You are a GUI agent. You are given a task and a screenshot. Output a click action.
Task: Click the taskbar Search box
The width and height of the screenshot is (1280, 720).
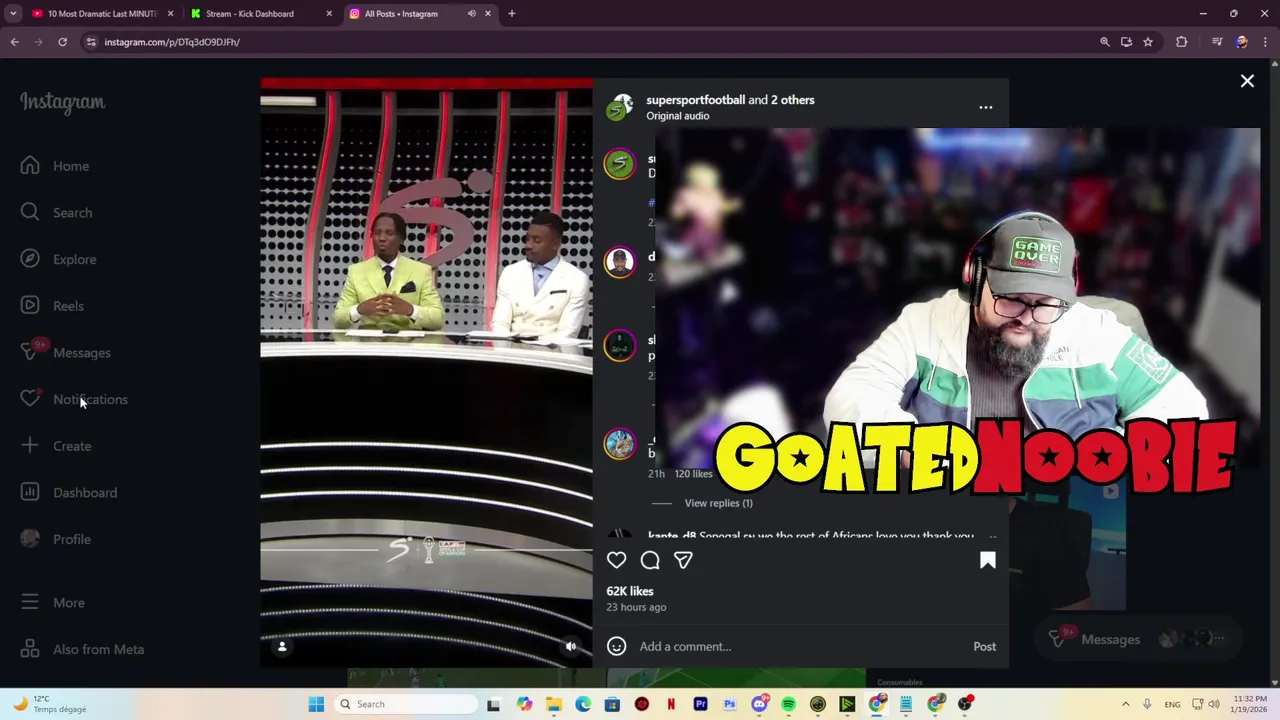[x=406, y=704]
